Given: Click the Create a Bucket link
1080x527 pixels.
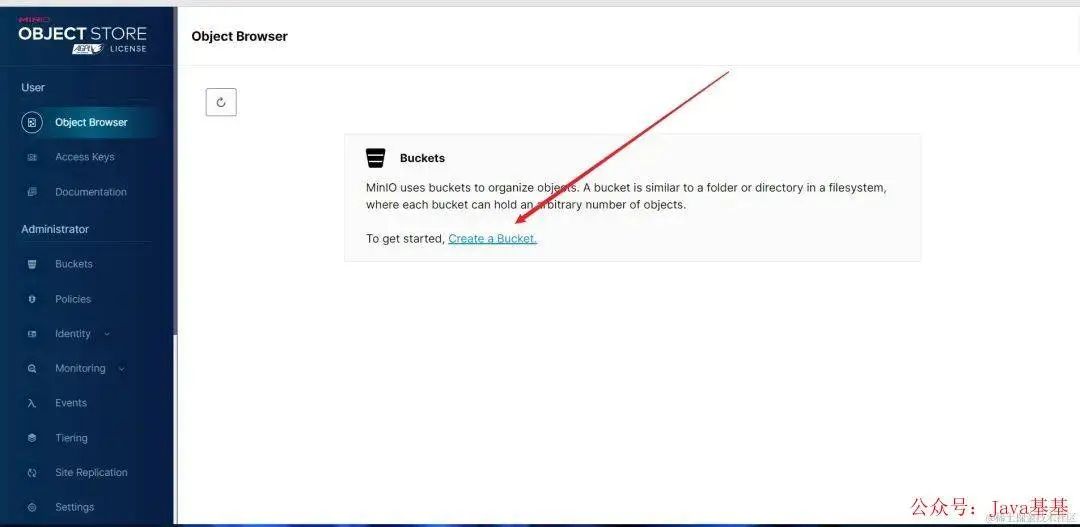Looking at the screenshot, I should [x=492, y=238].
